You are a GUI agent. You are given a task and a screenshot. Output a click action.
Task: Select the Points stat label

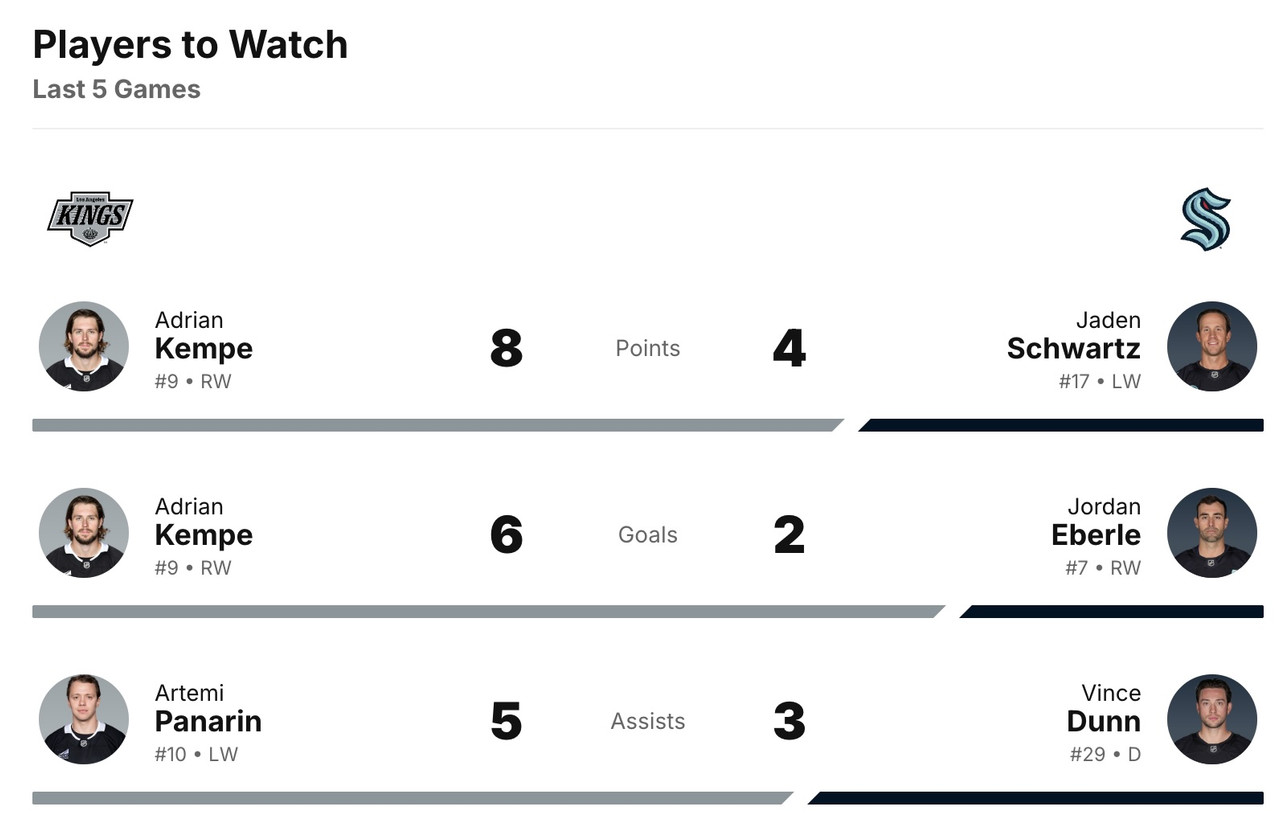point(648,348)
